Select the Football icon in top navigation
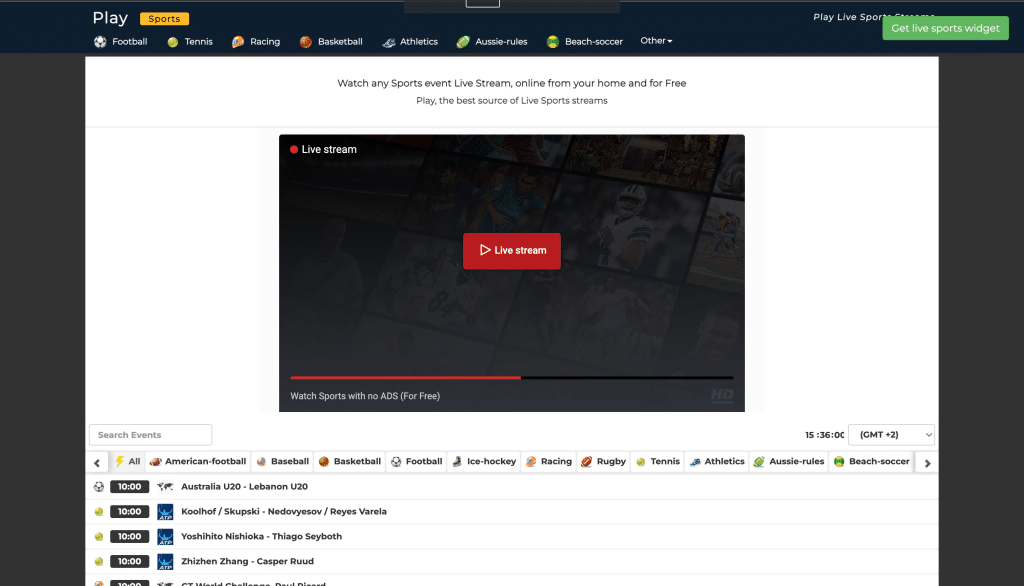 coord(99,41)
